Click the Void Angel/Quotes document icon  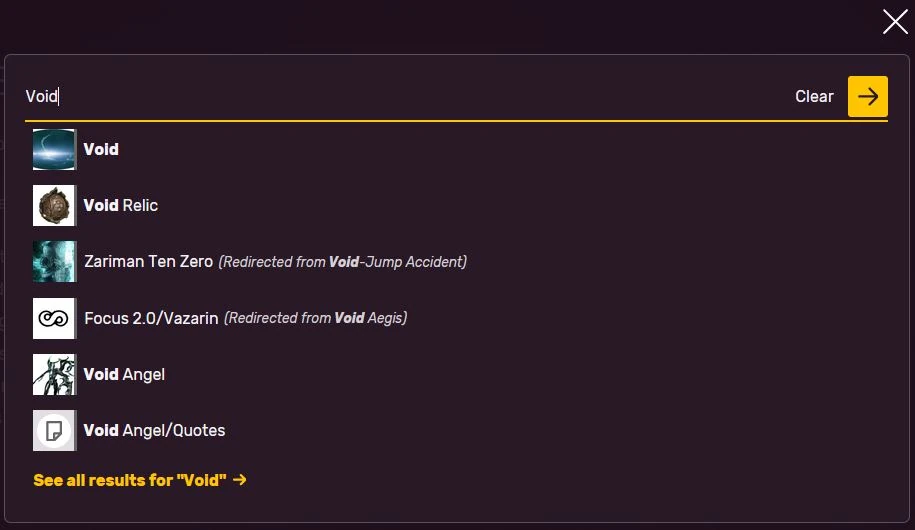(54, 431)
